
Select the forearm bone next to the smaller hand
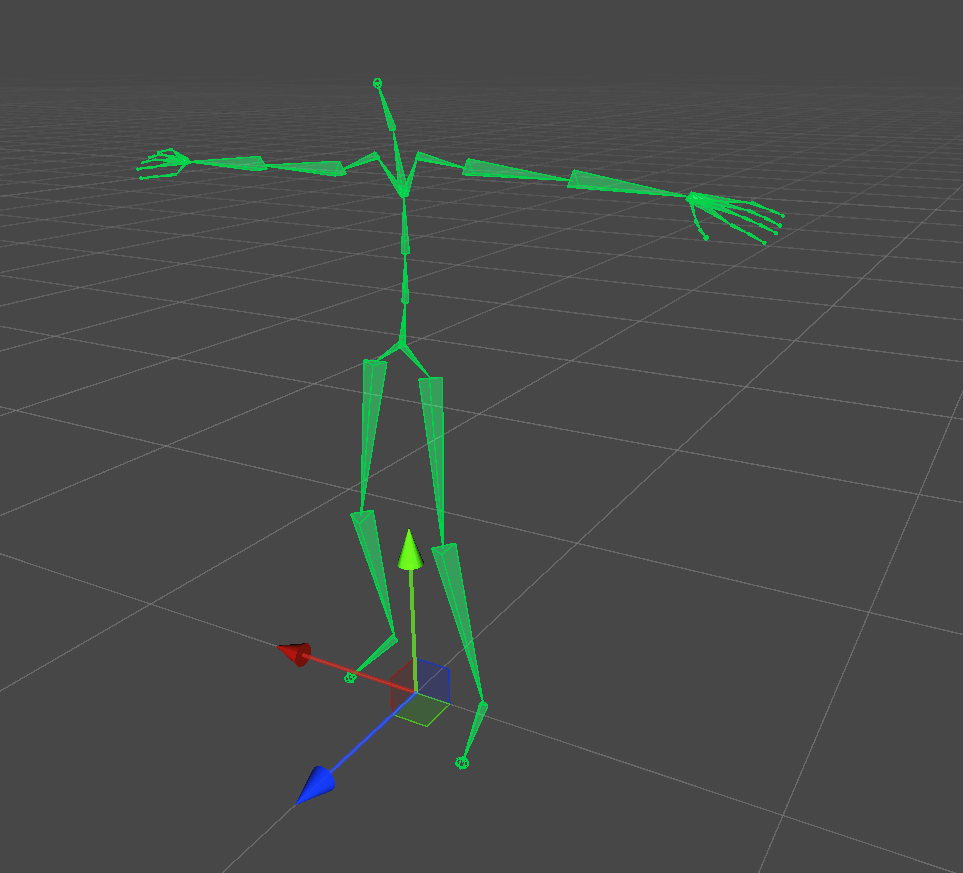(x=227, y=163)
